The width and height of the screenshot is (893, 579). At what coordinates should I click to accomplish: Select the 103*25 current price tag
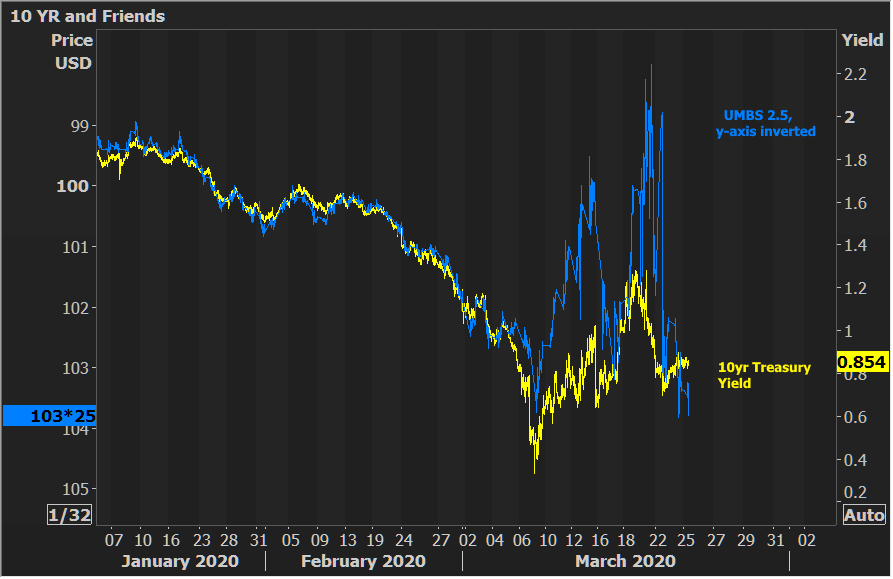click(x=48, y=415)
